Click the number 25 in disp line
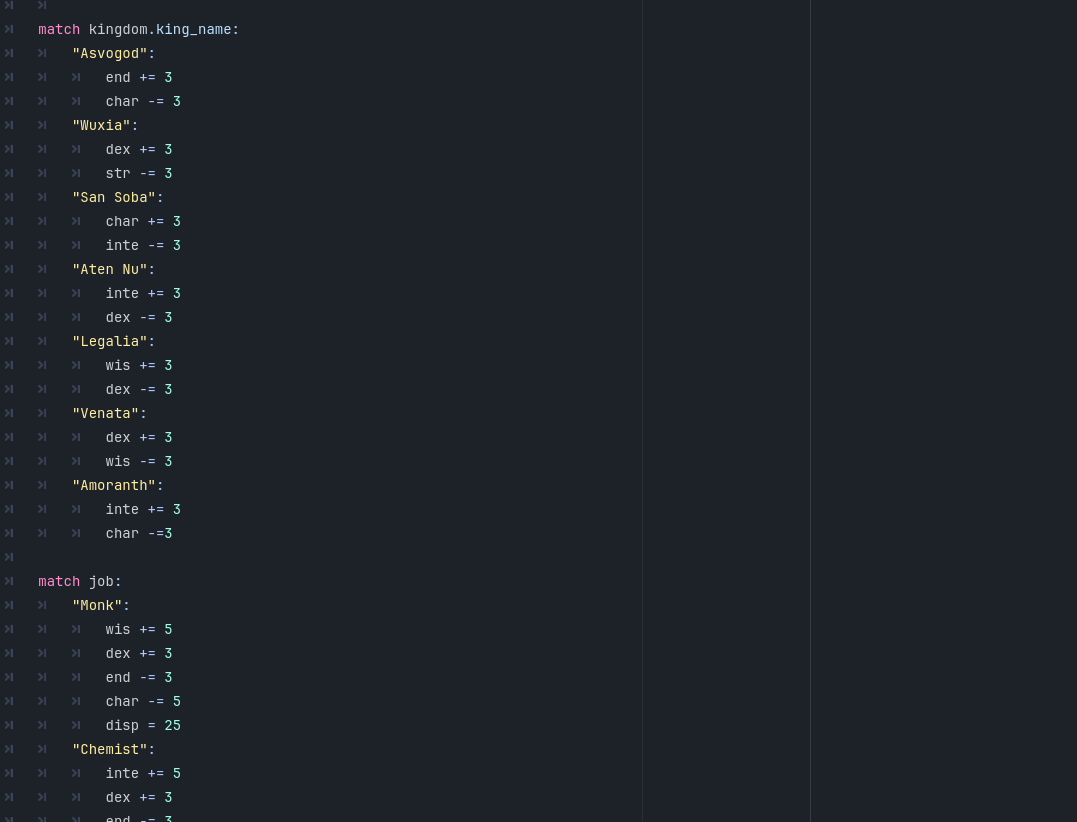The width and height of the screenshot is (1077, 822). [x=173, y=726]
